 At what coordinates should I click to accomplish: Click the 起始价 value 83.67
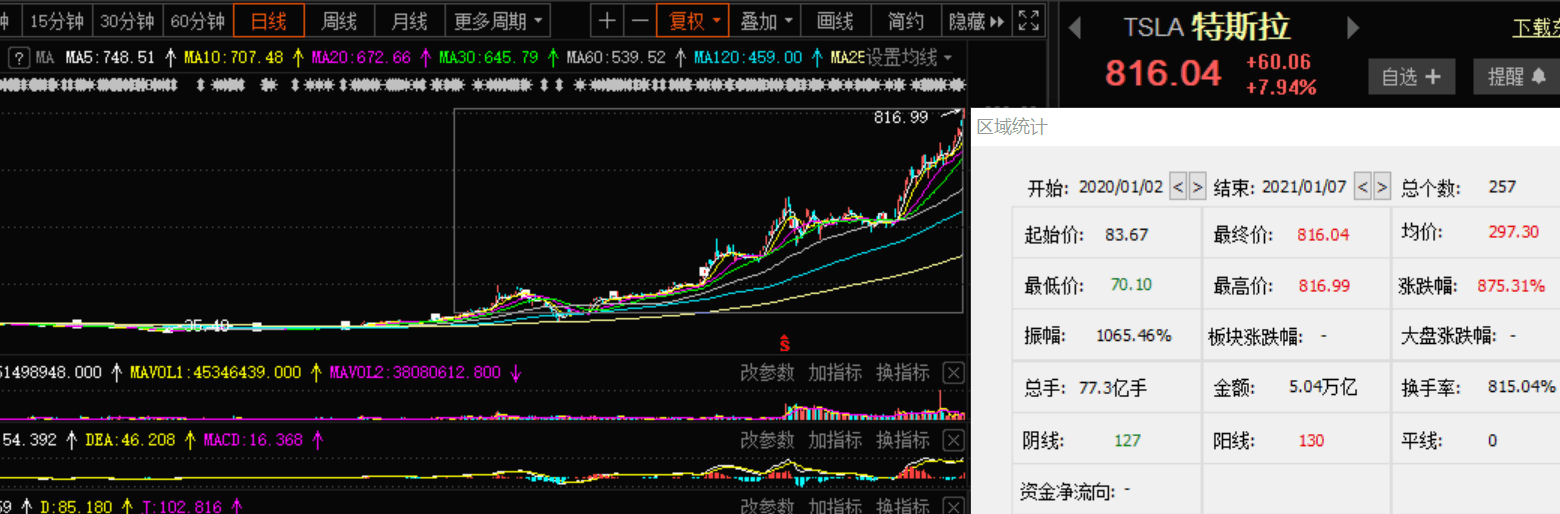pos(1127,235)
